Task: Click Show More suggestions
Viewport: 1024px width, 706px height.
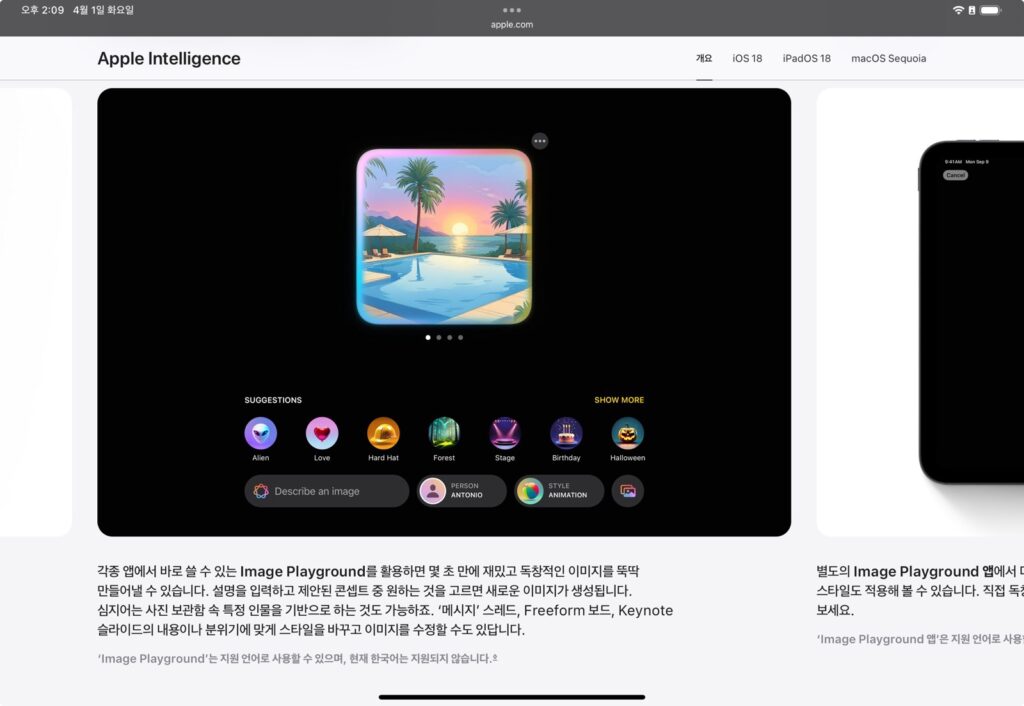Action: click(x=619, y=400)
